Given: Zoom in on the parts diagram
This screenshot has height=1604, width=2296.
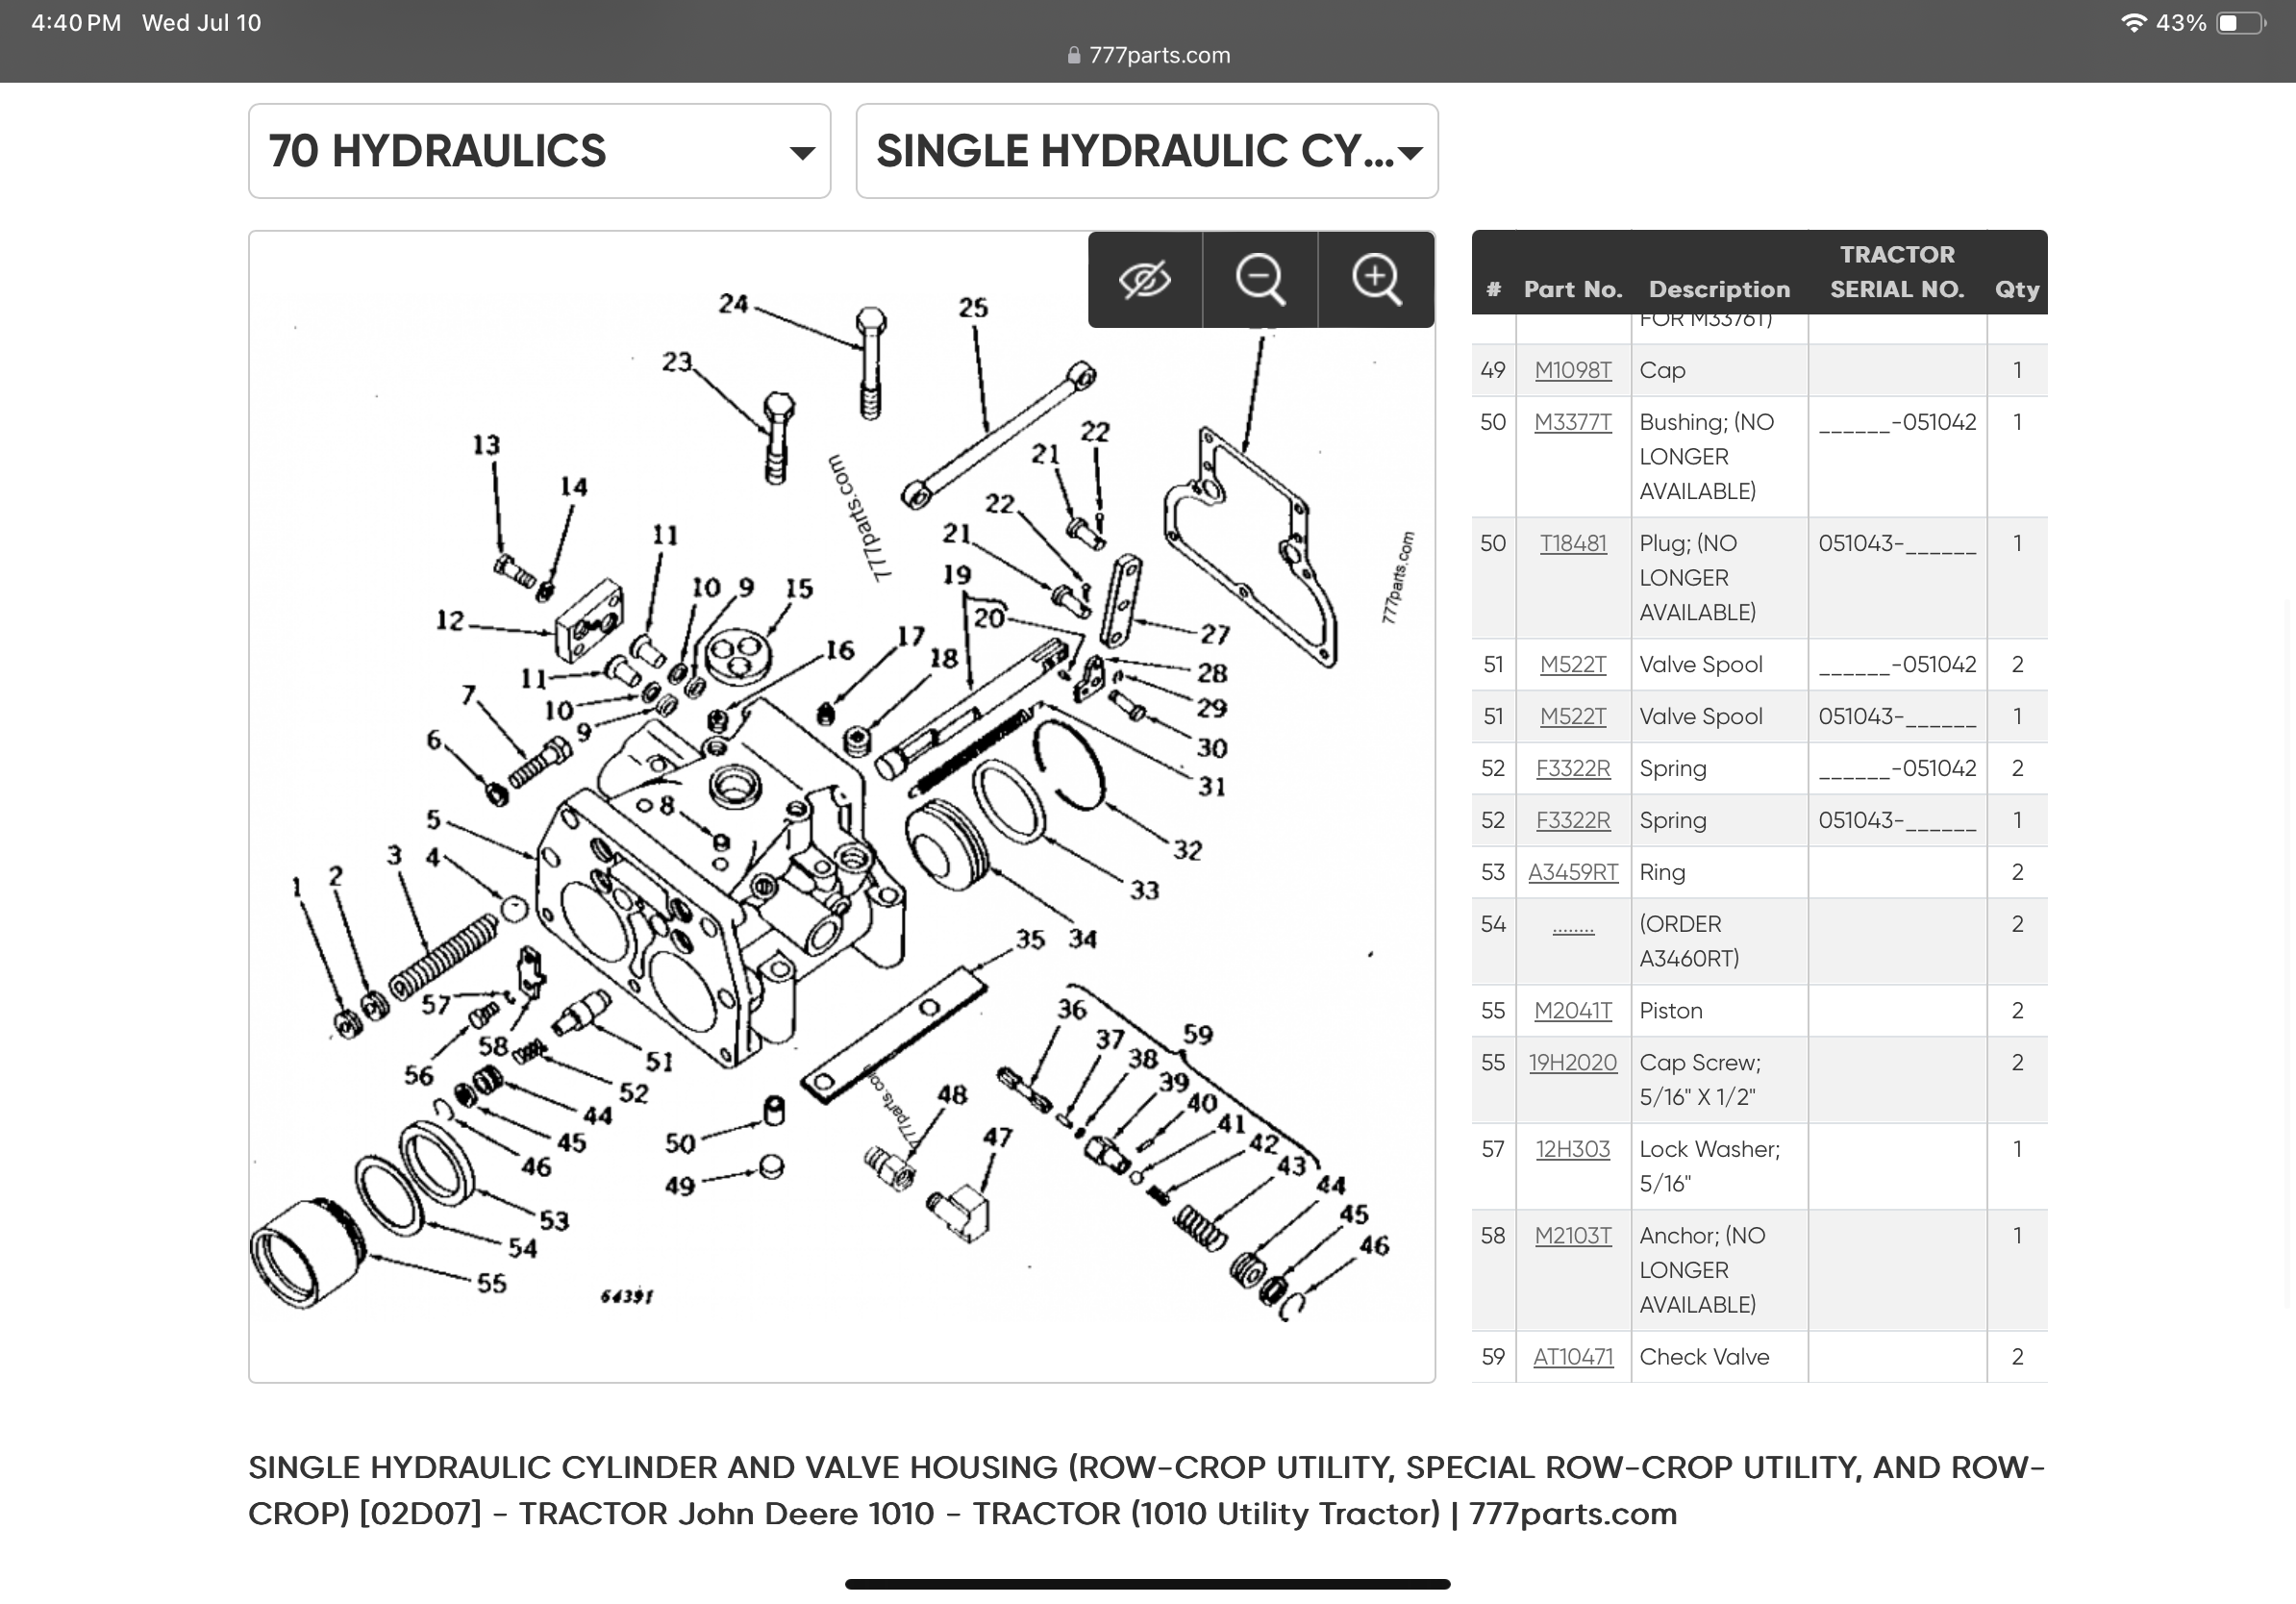Looking at the screenshot, I should (x=1376, y=279).
